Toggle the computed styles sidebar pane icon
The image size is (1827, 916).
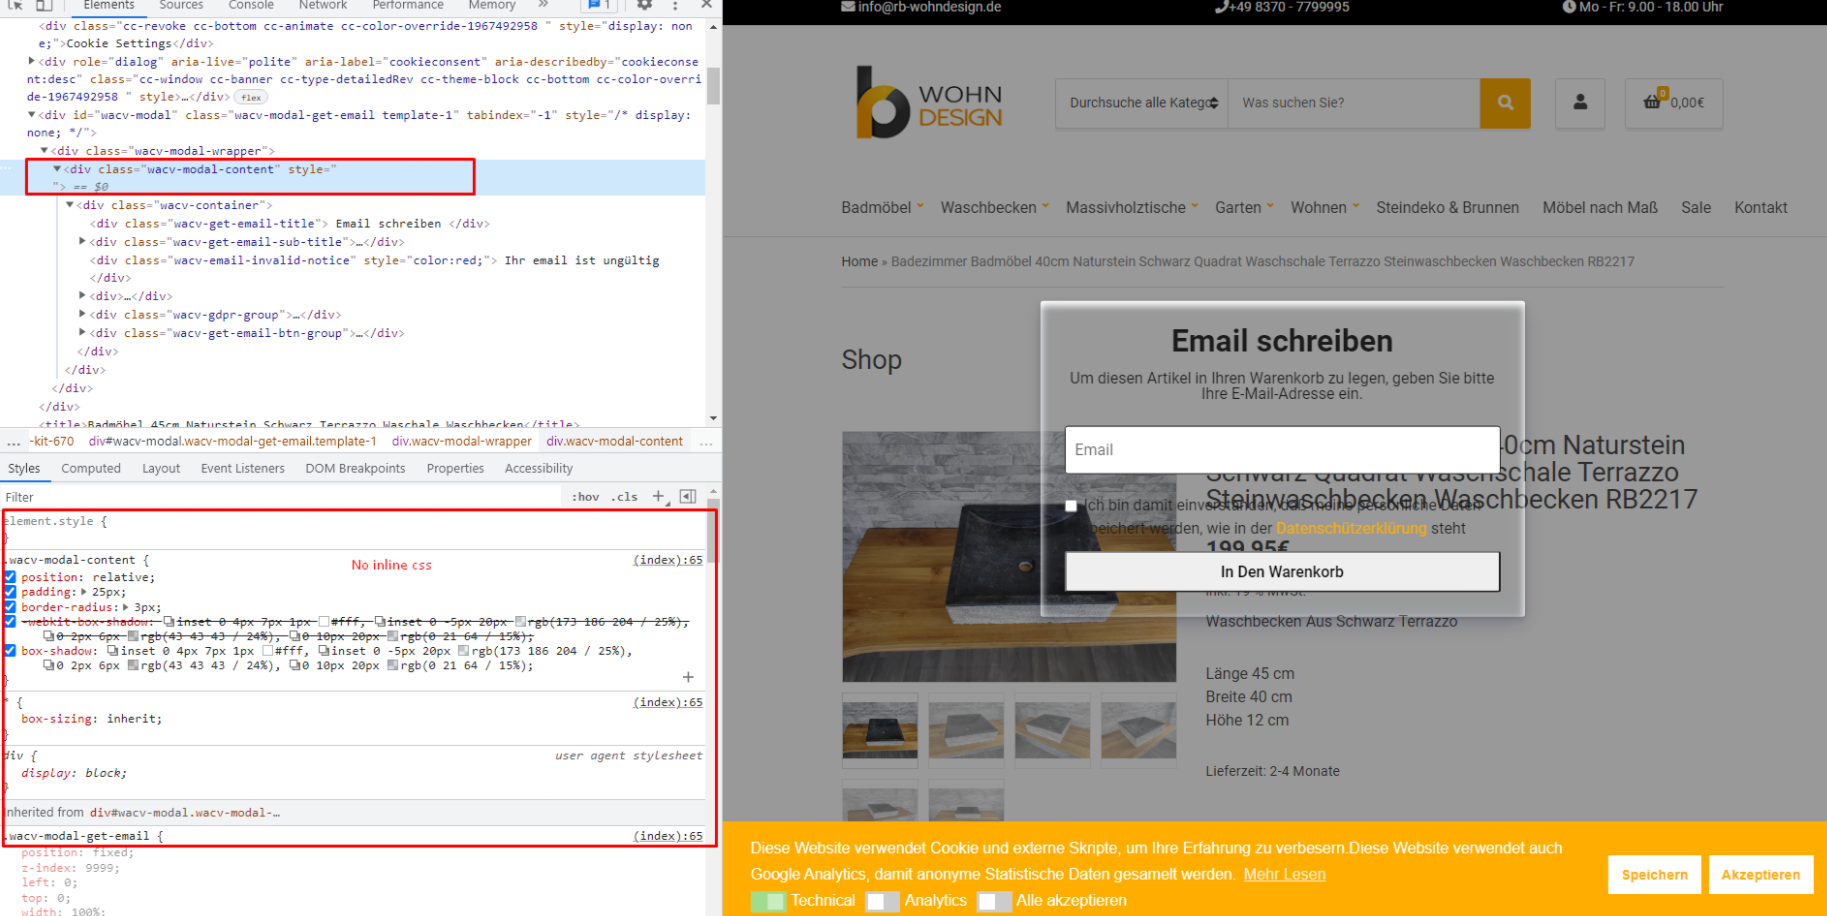(688, 496)
